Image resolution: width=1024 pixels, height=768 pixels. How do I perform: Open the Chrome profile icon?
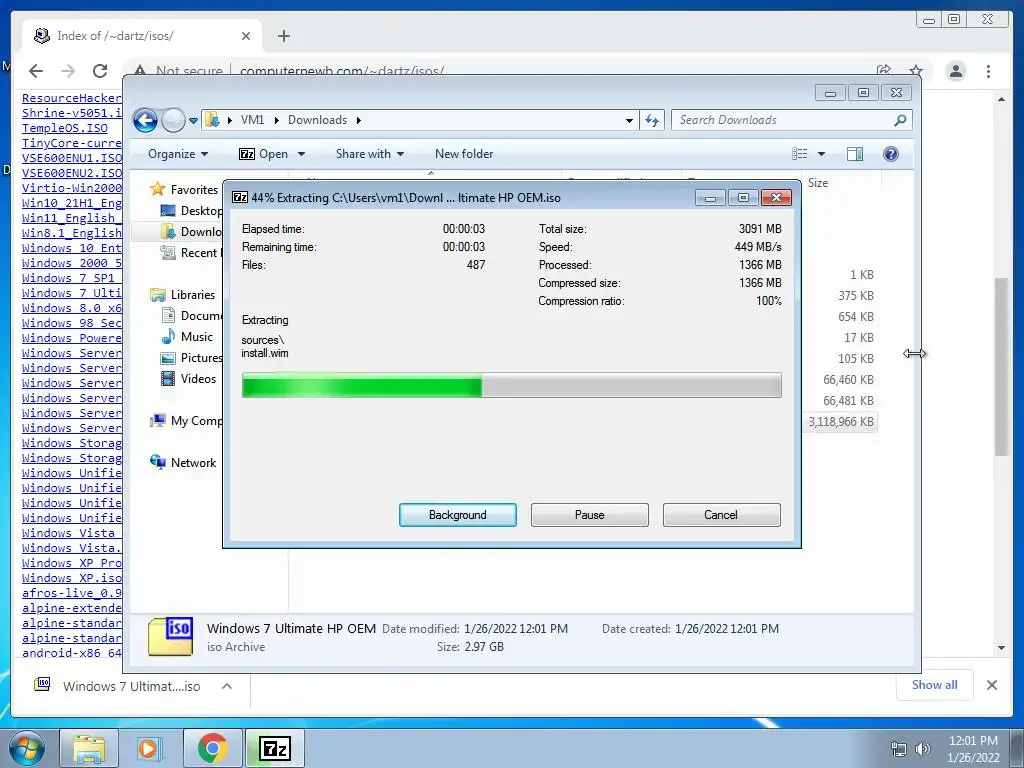click(955, 71)
